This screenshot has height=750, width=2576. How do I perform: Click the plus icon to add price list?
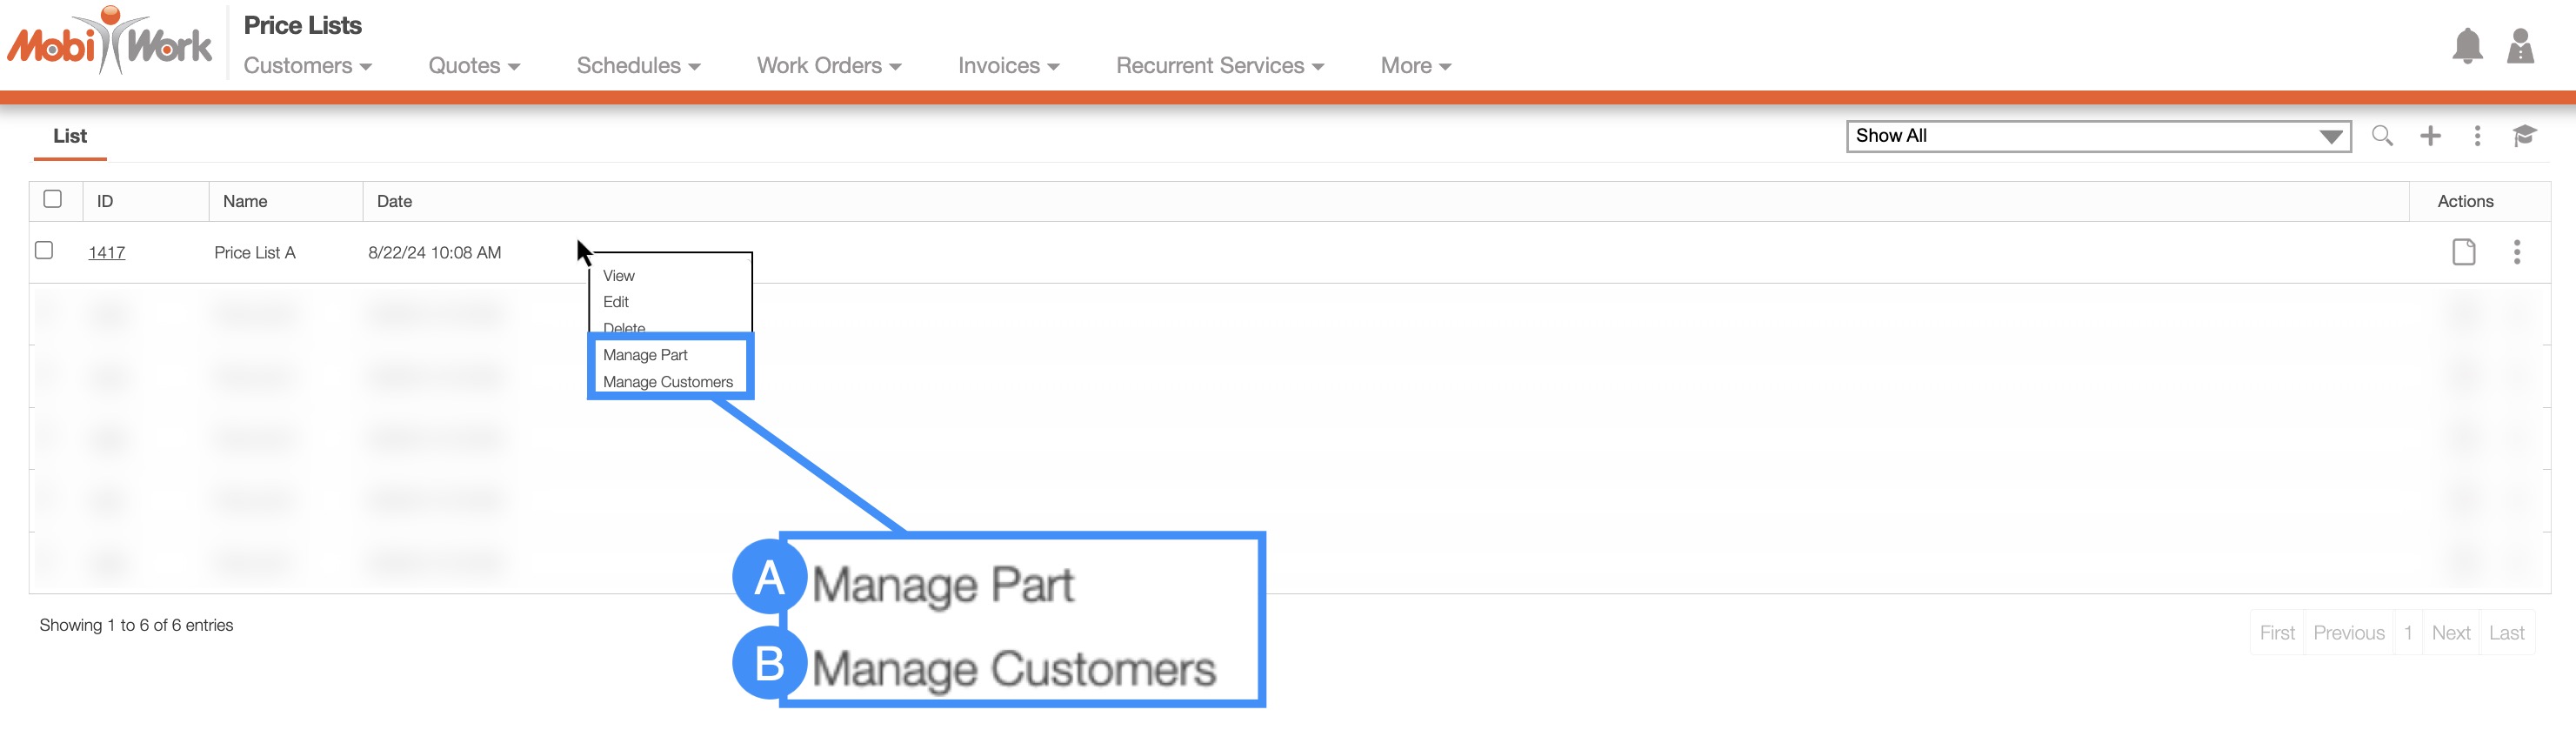point(2430,136)
